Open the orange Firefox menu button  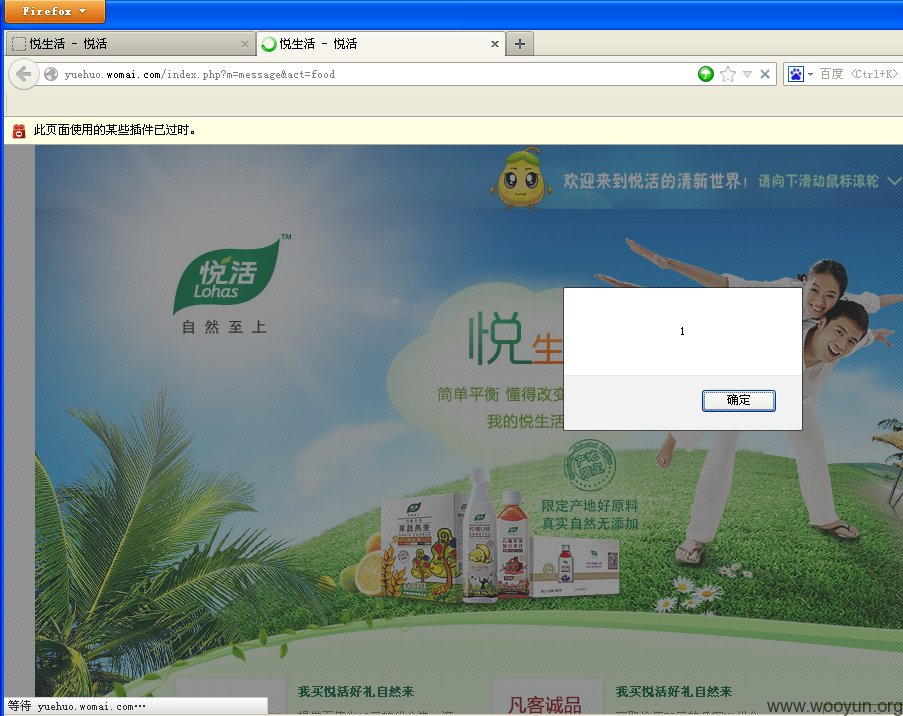click(54, 11)
